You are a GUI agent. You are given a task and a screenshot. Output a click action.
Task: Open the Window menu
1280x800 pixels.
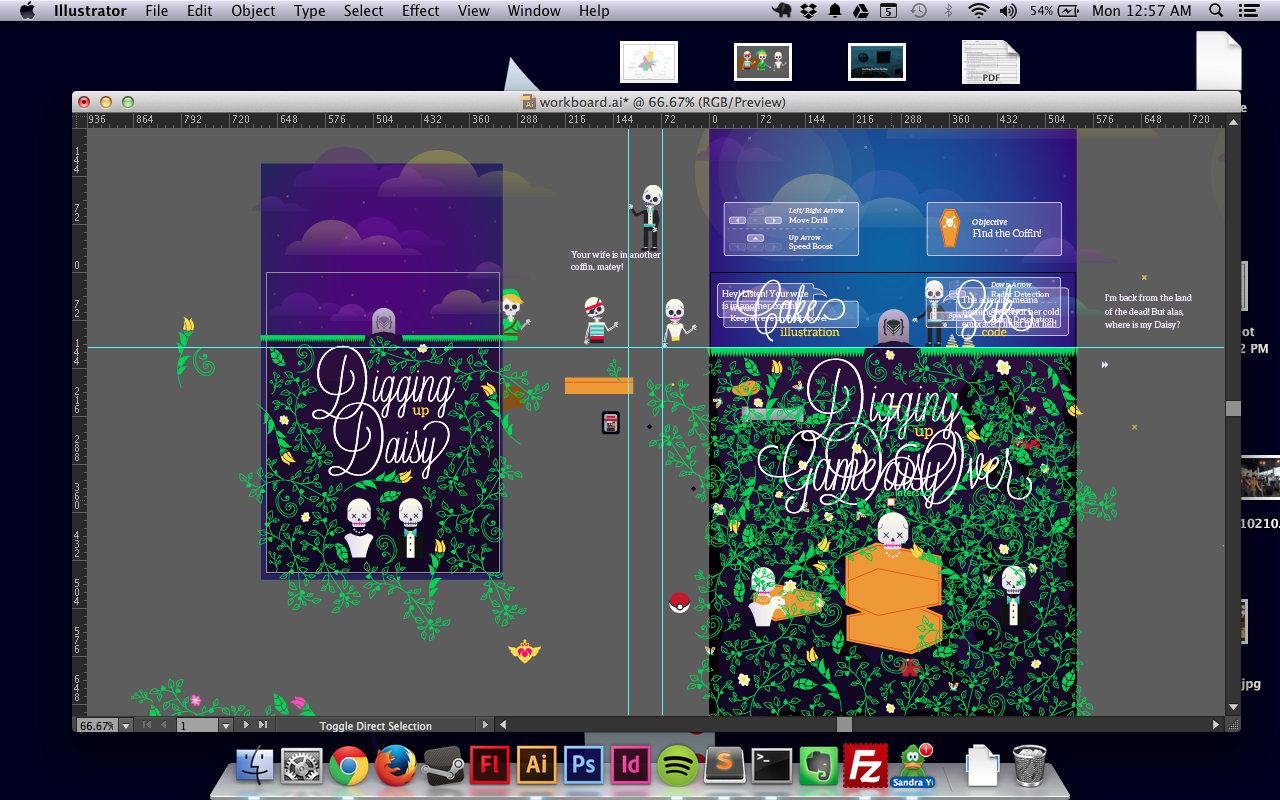[534, 11]
